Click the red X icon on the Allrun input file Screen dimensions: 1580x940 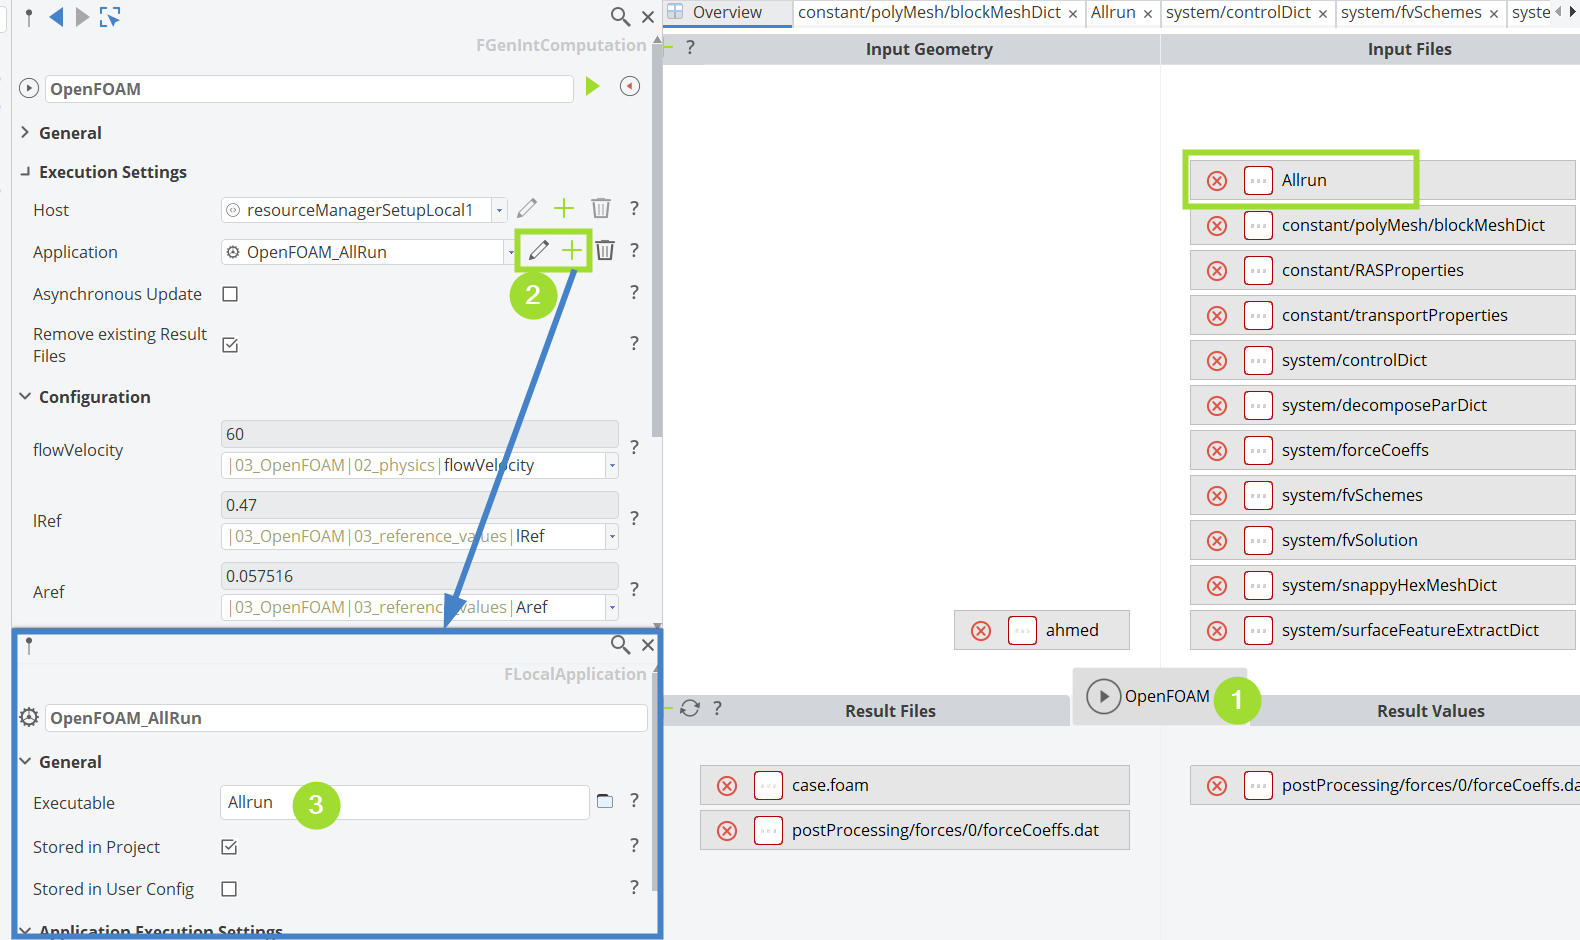pyautogui.click(x=1217, y=181)
